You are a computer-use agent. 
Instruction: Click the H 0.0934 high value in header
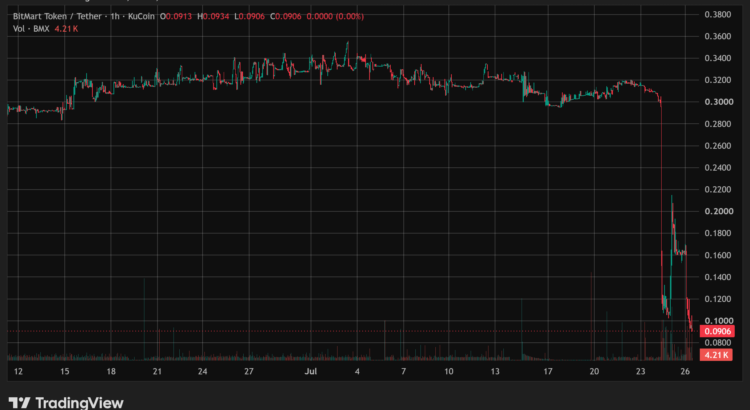[212, 16]
